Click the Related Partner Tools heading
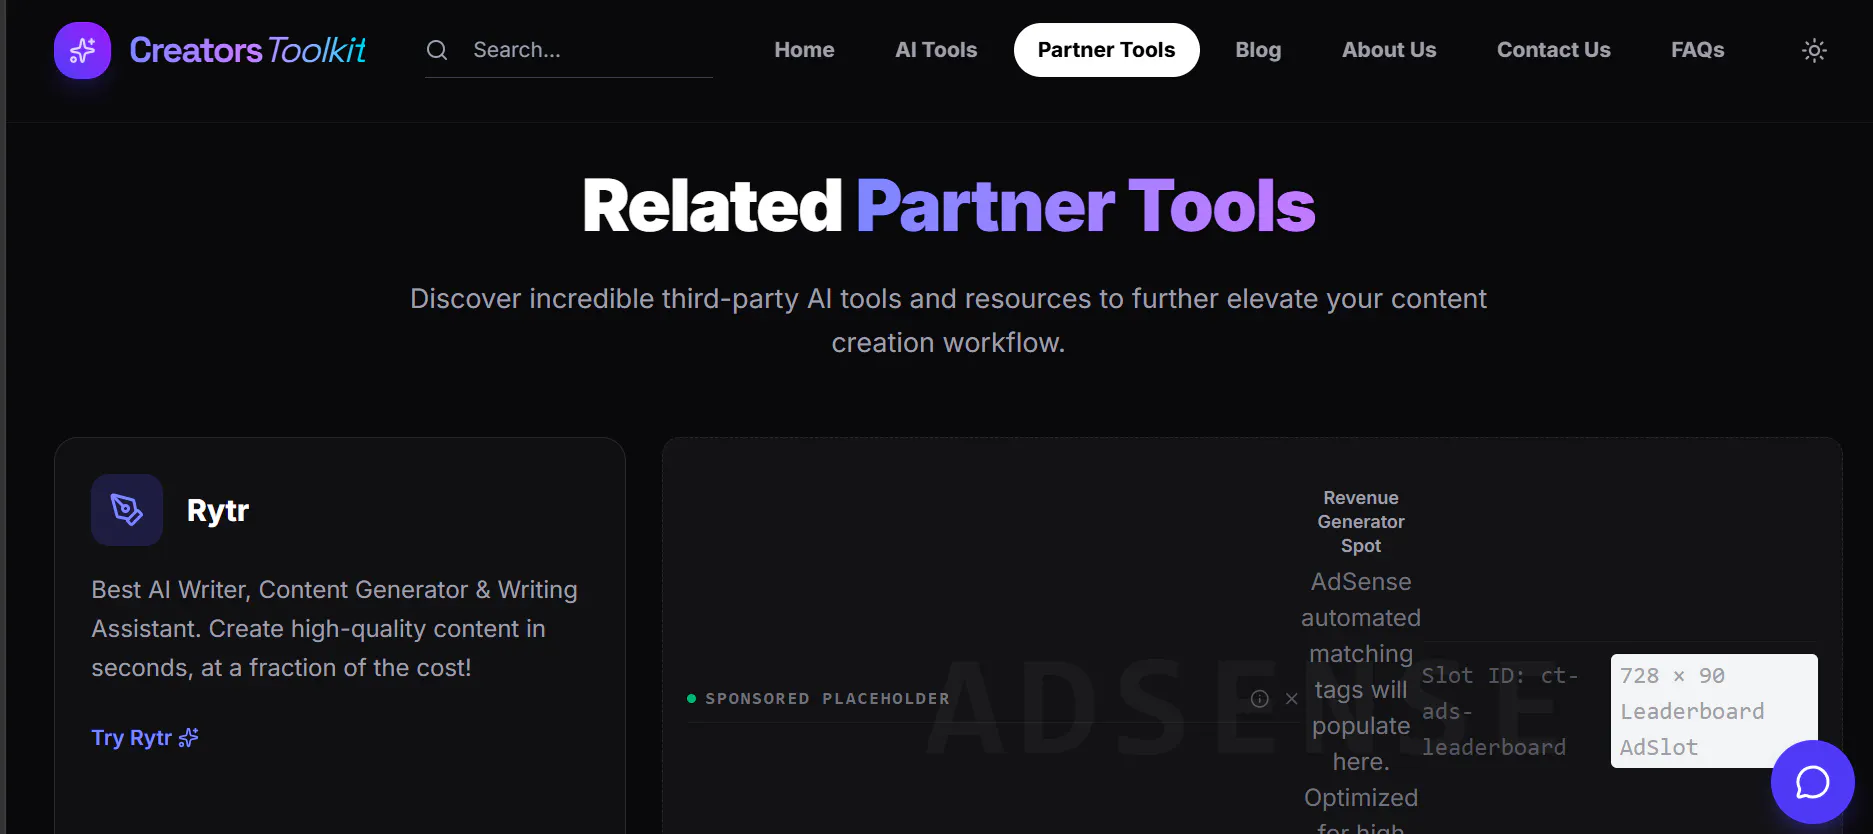Screen dimensions: 1873x834 [x=948, y=206]
